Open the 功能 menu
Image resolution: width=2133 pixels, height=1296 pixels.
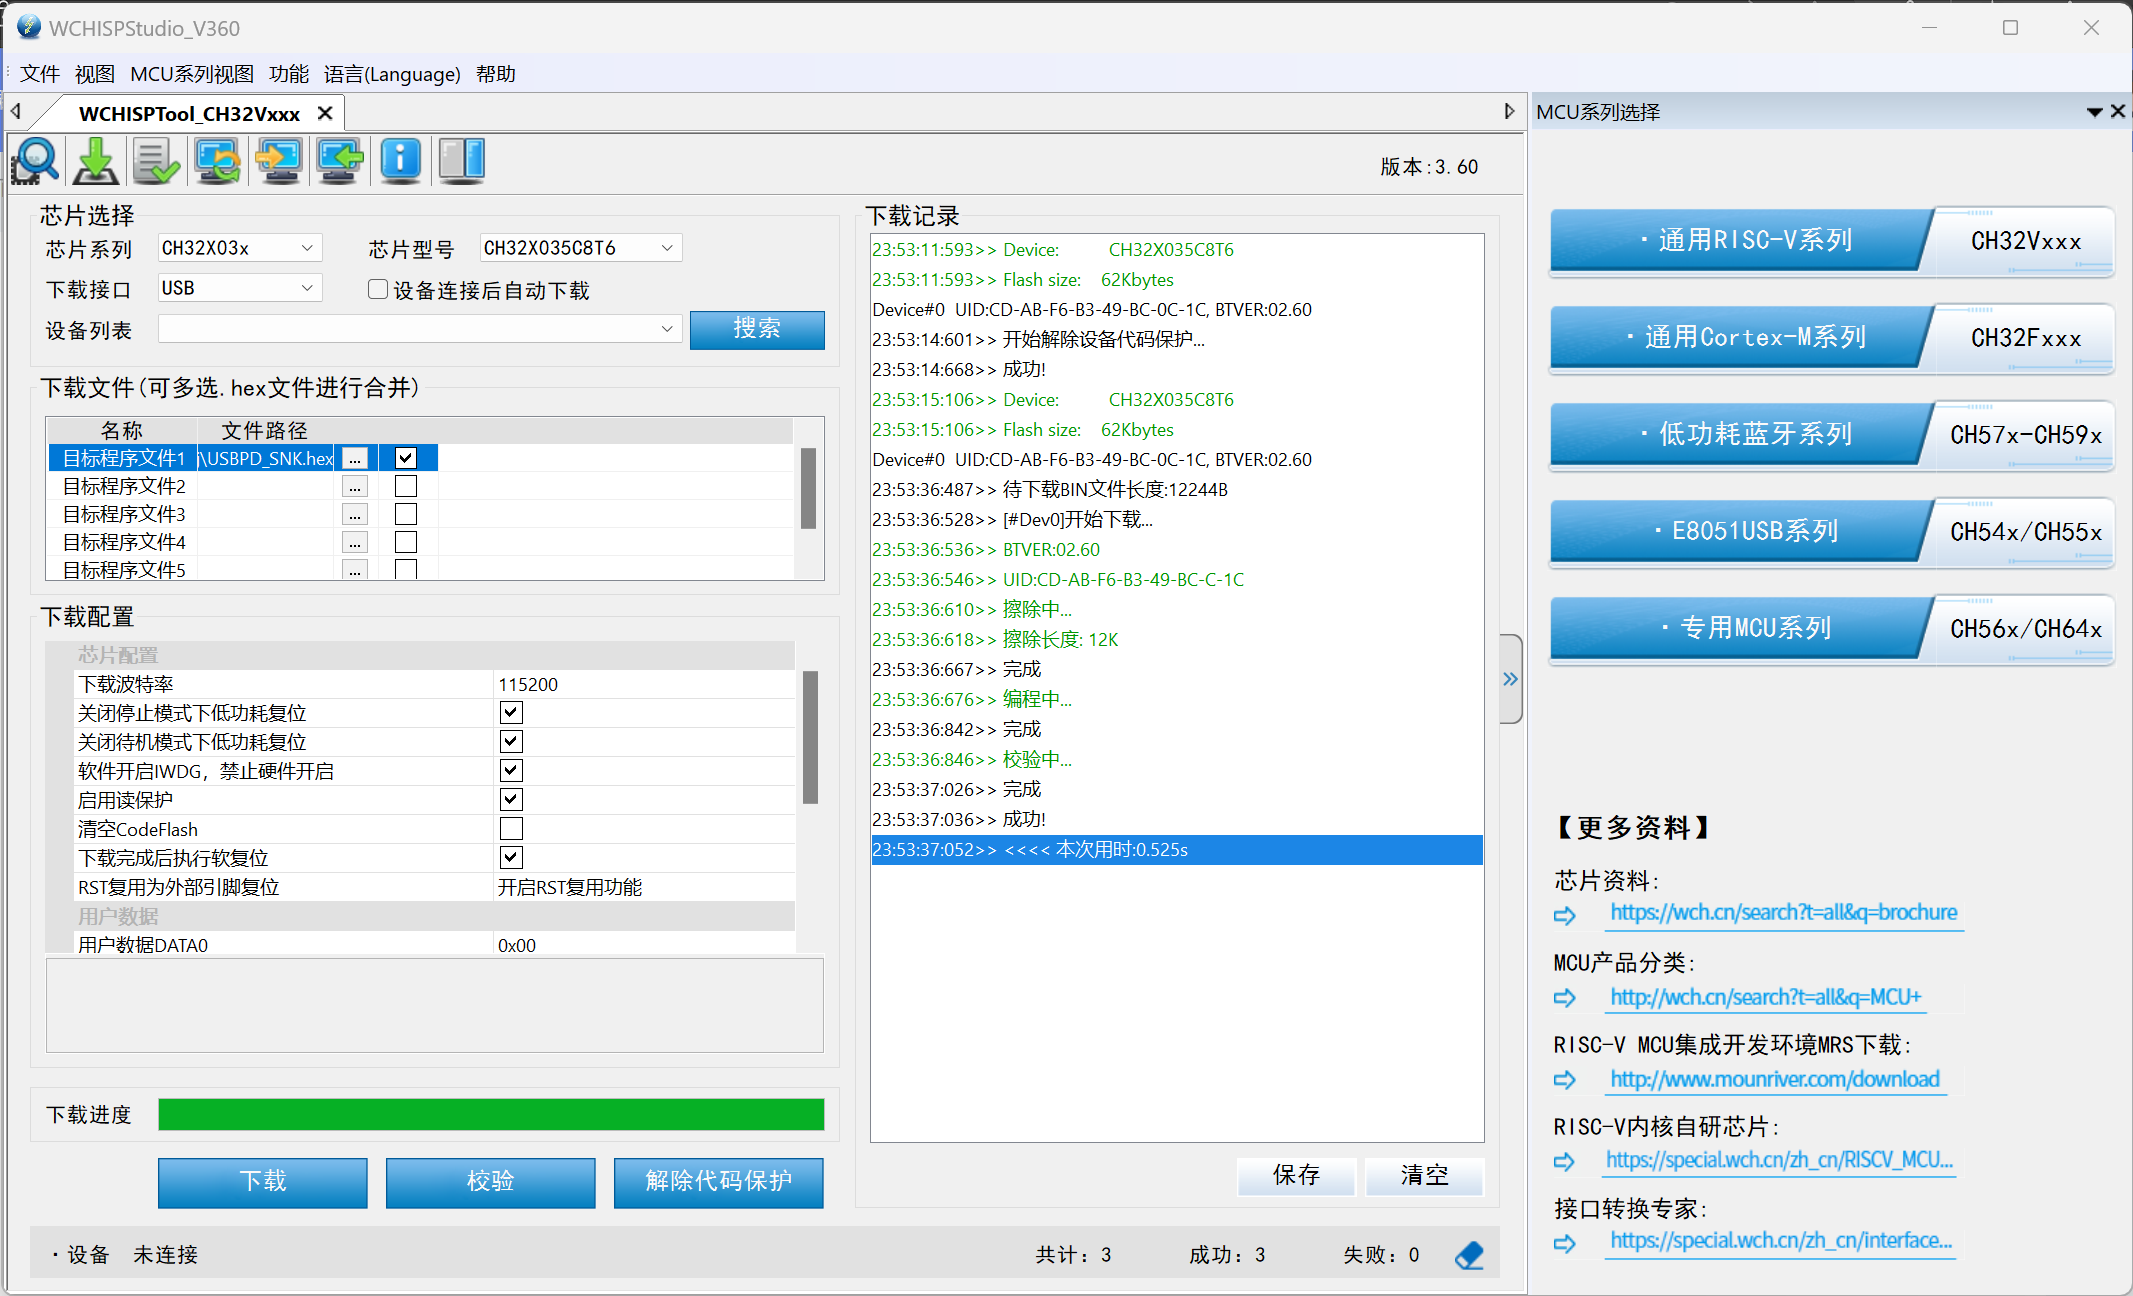[289, 74]
